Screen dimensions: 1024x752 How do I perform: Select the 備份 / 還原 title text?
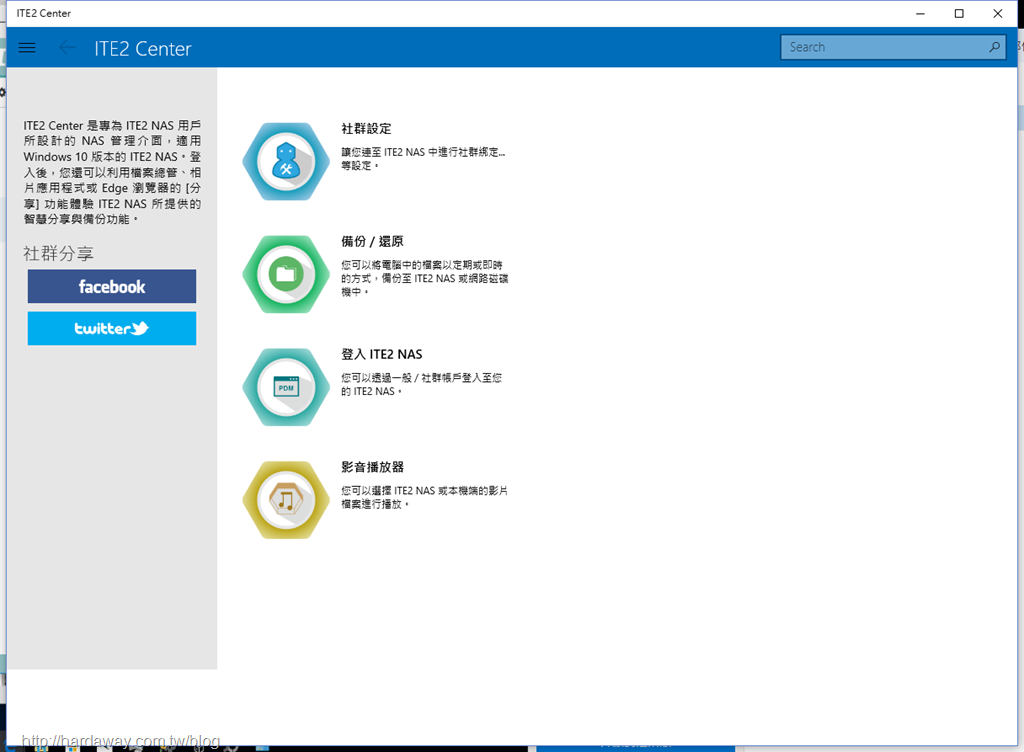[372, 242]
